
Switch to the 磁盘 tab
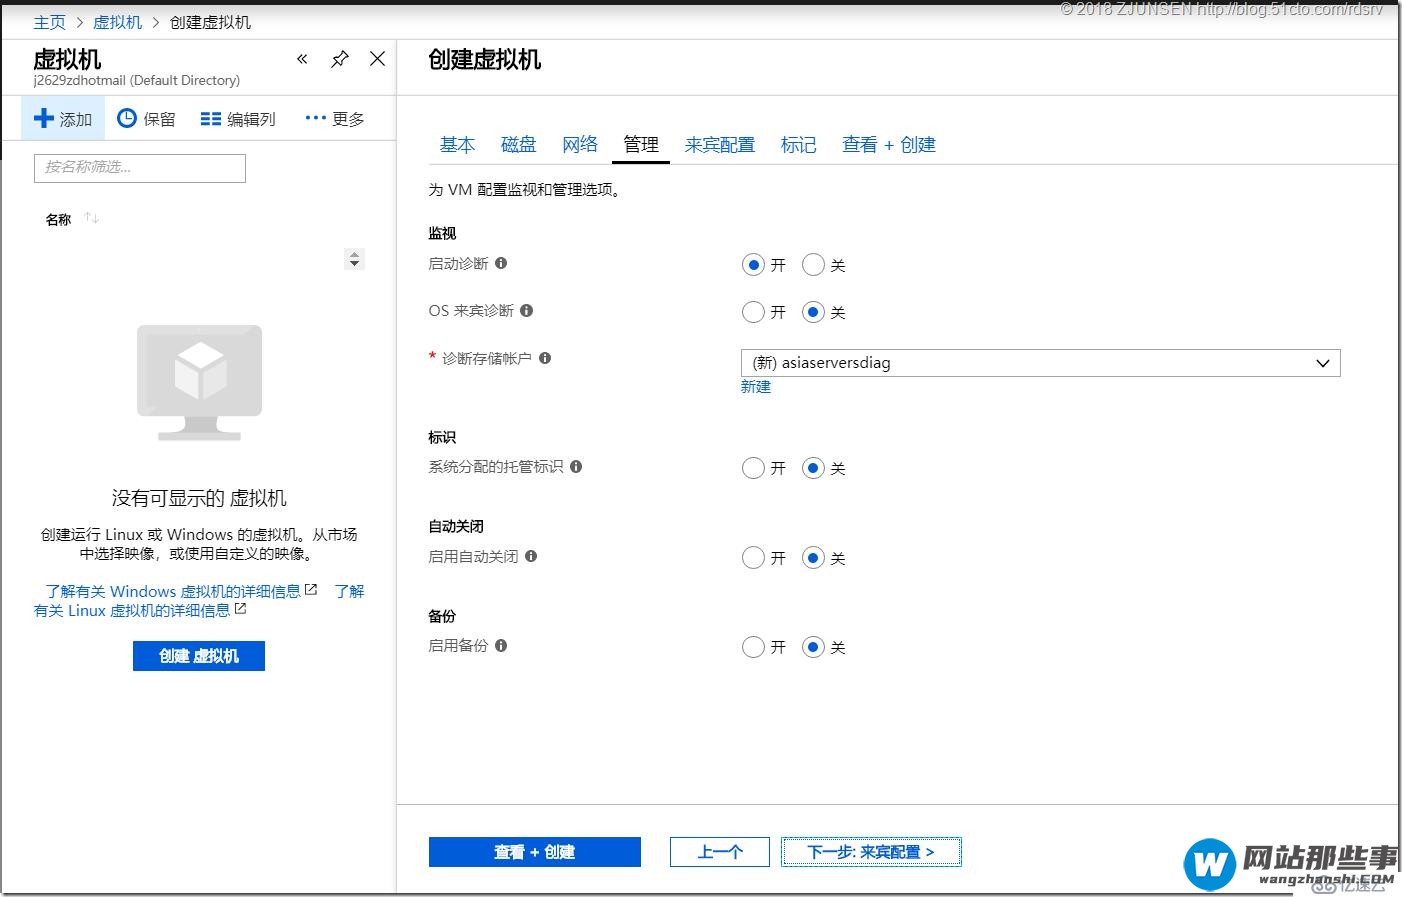point(518,145)
